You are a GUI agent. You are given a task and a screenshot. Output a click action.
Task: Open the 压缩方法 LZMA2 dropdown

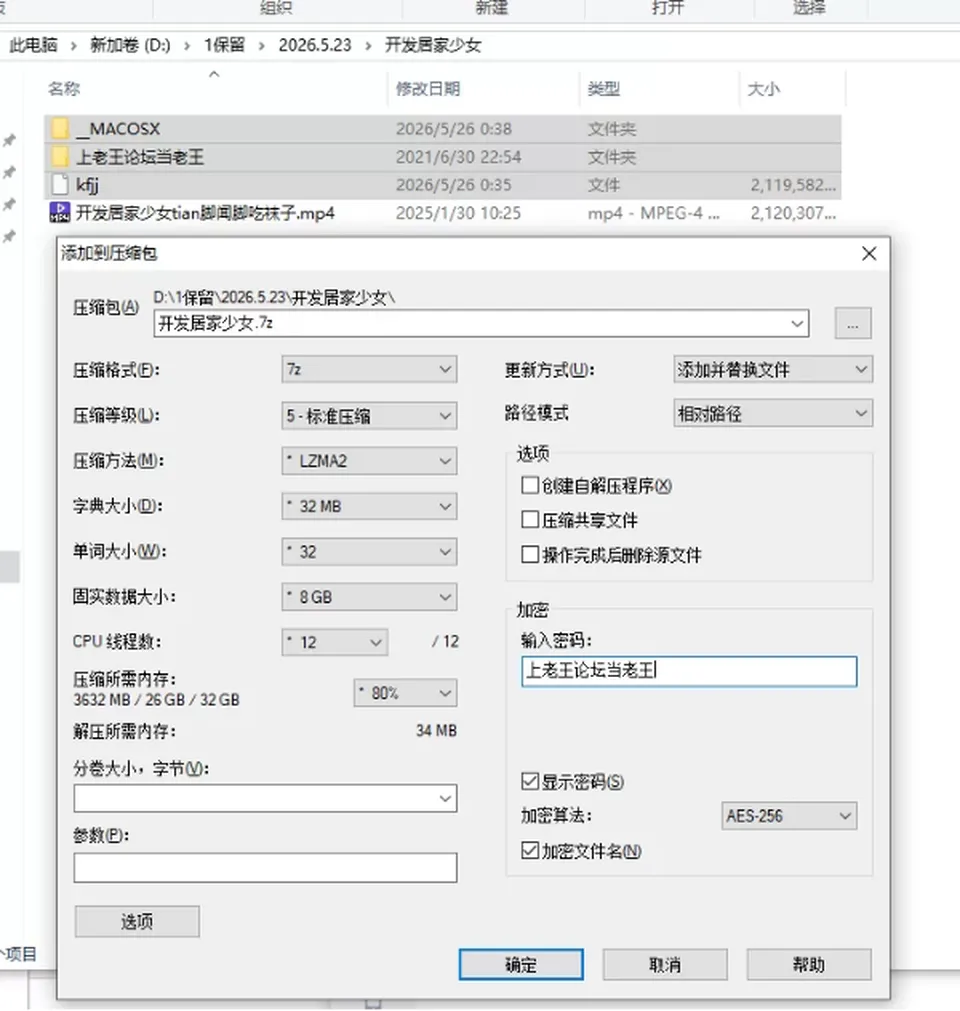point(369,461)
